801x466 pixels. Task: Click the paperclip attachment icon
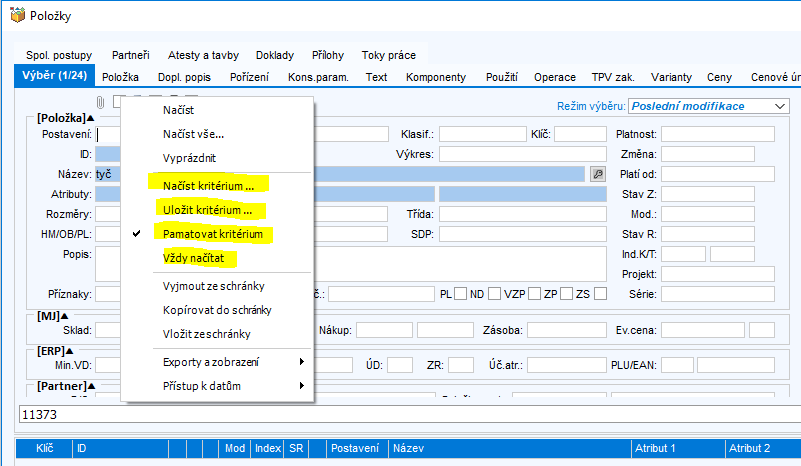[x=100, y=102]
